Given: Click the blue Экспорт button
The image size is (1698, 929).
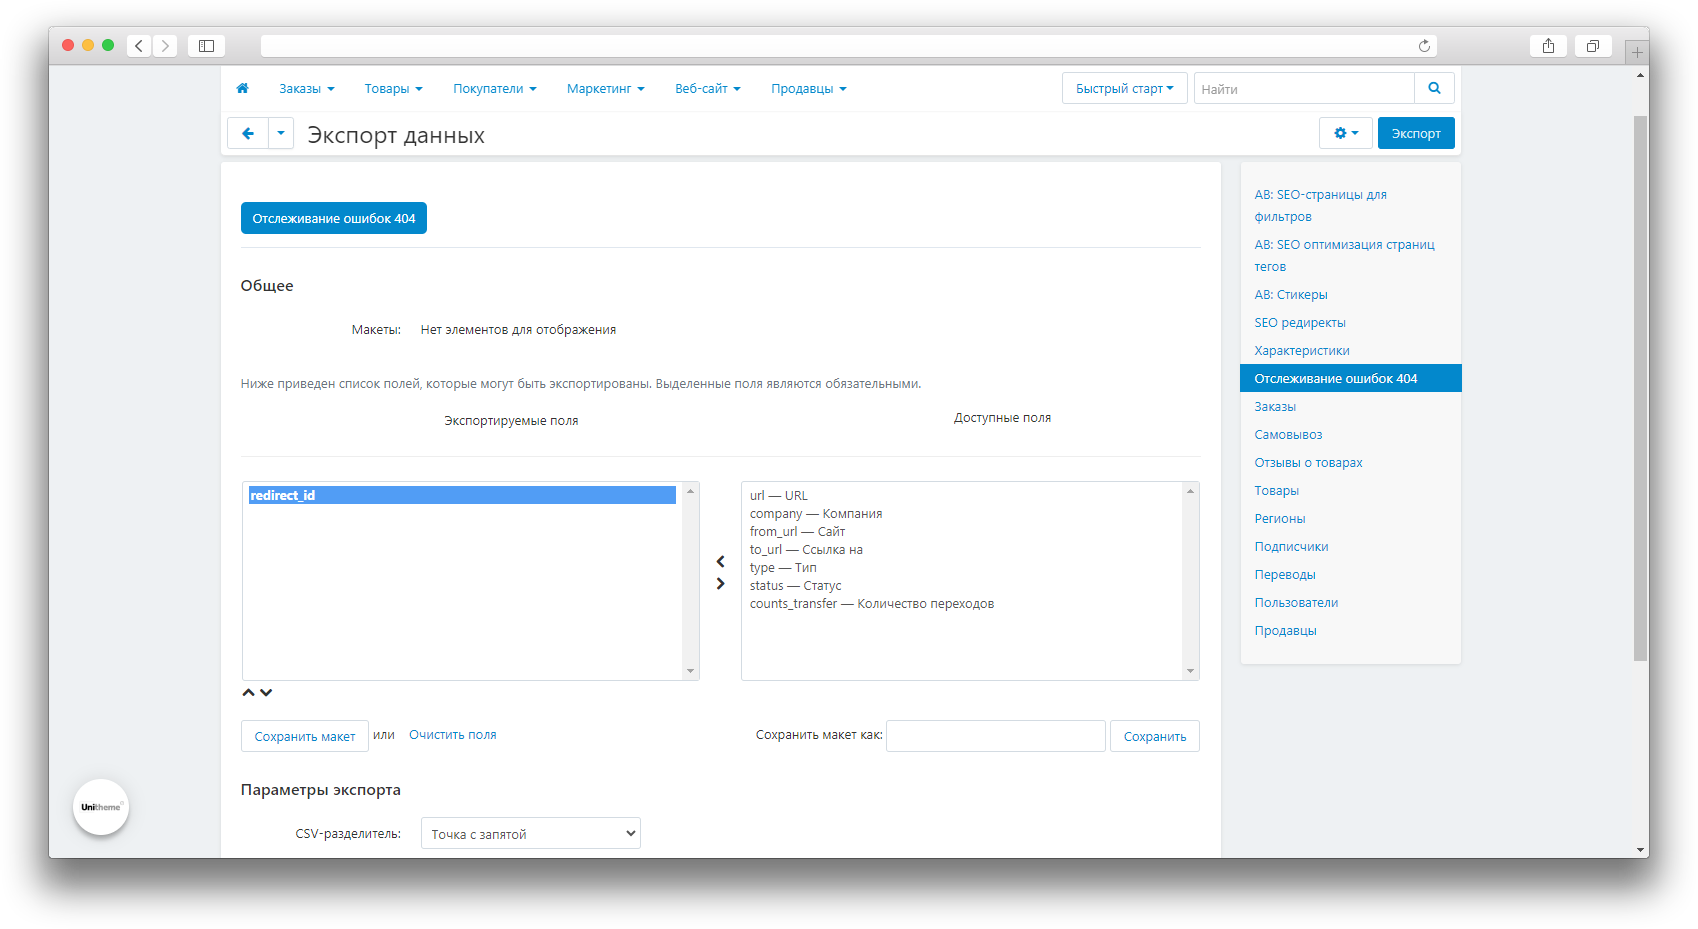Looking at the screenshot, I should 1416,133.
